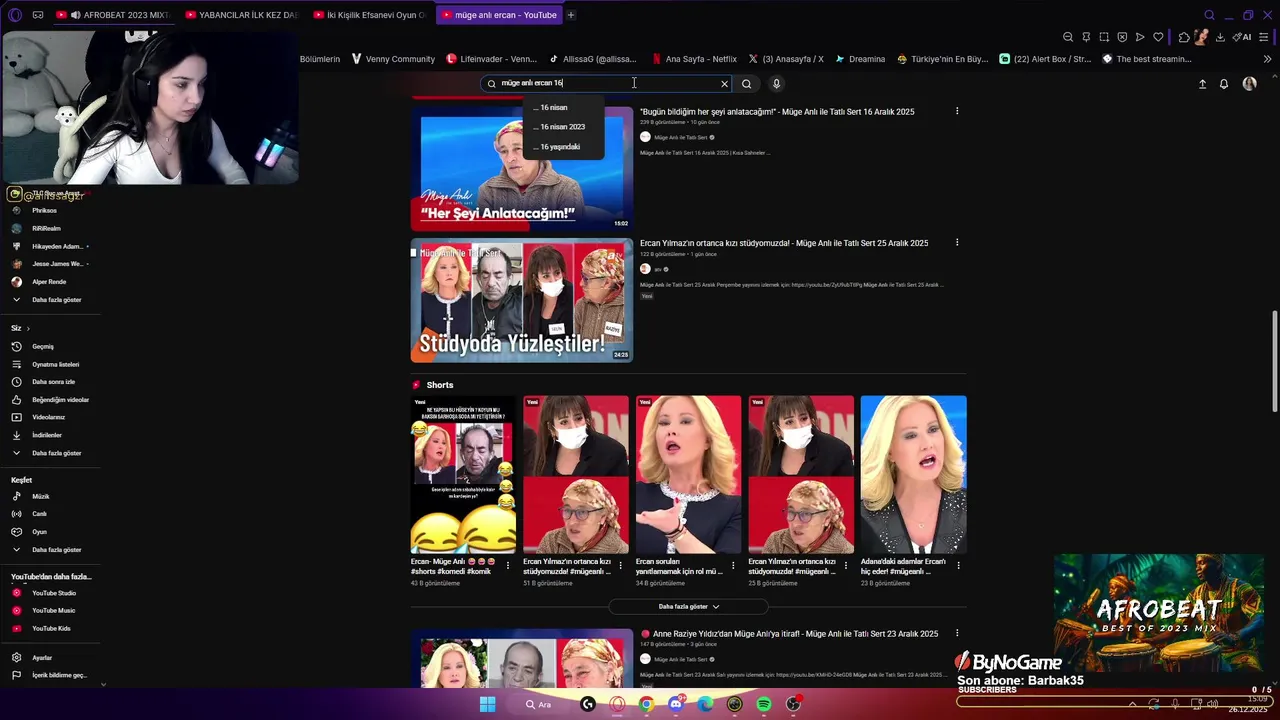Open the 'Ercan soruları yanıtlamamak için' Short thumbnail
The width and height of the screenshot is (1280, 720).
(x=689, y=474)
